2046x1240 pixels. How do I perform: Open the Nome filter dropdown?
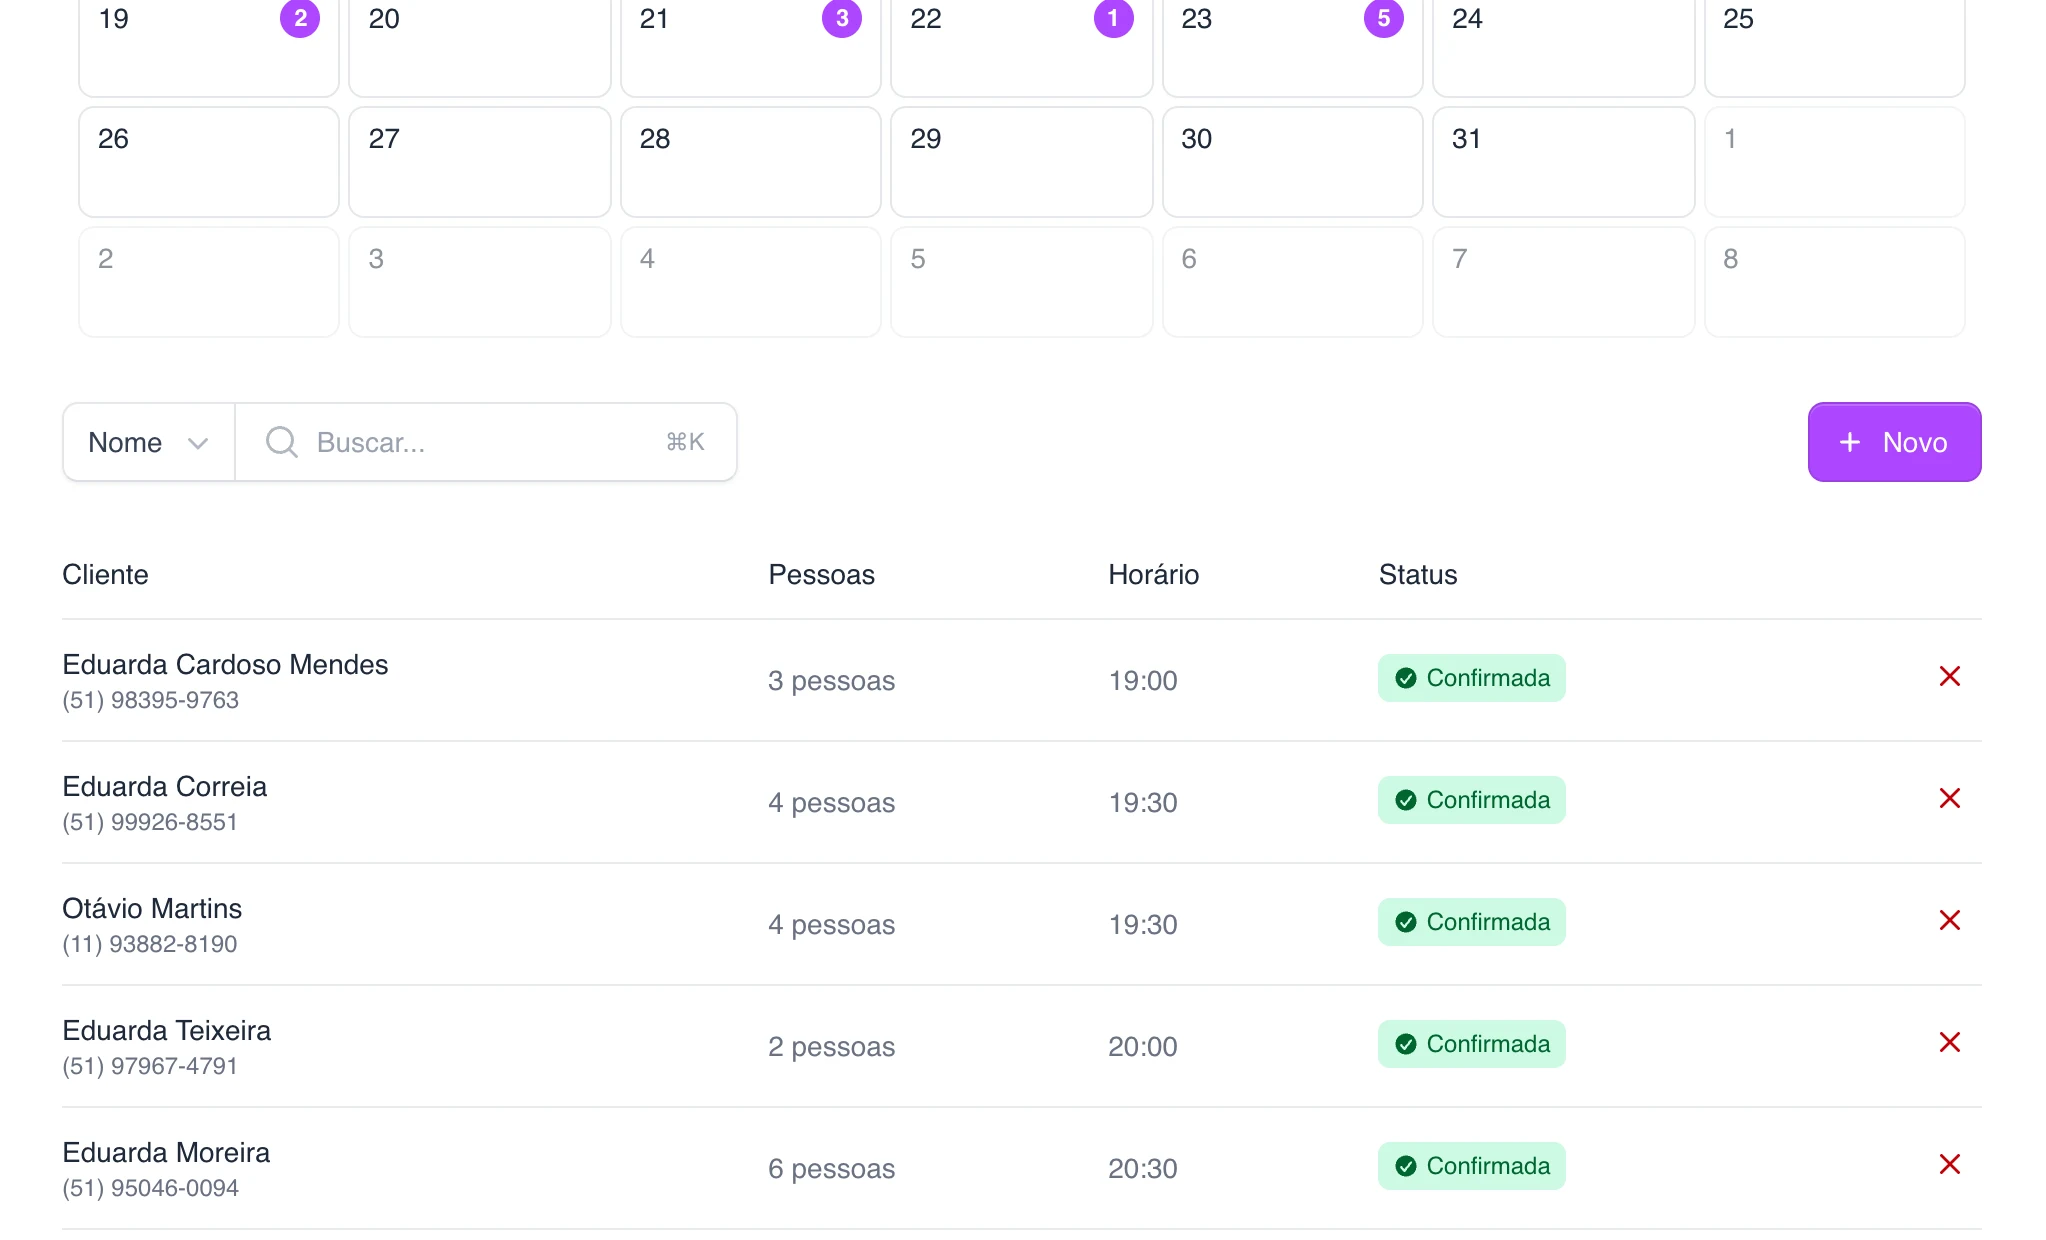pos(149,442)
